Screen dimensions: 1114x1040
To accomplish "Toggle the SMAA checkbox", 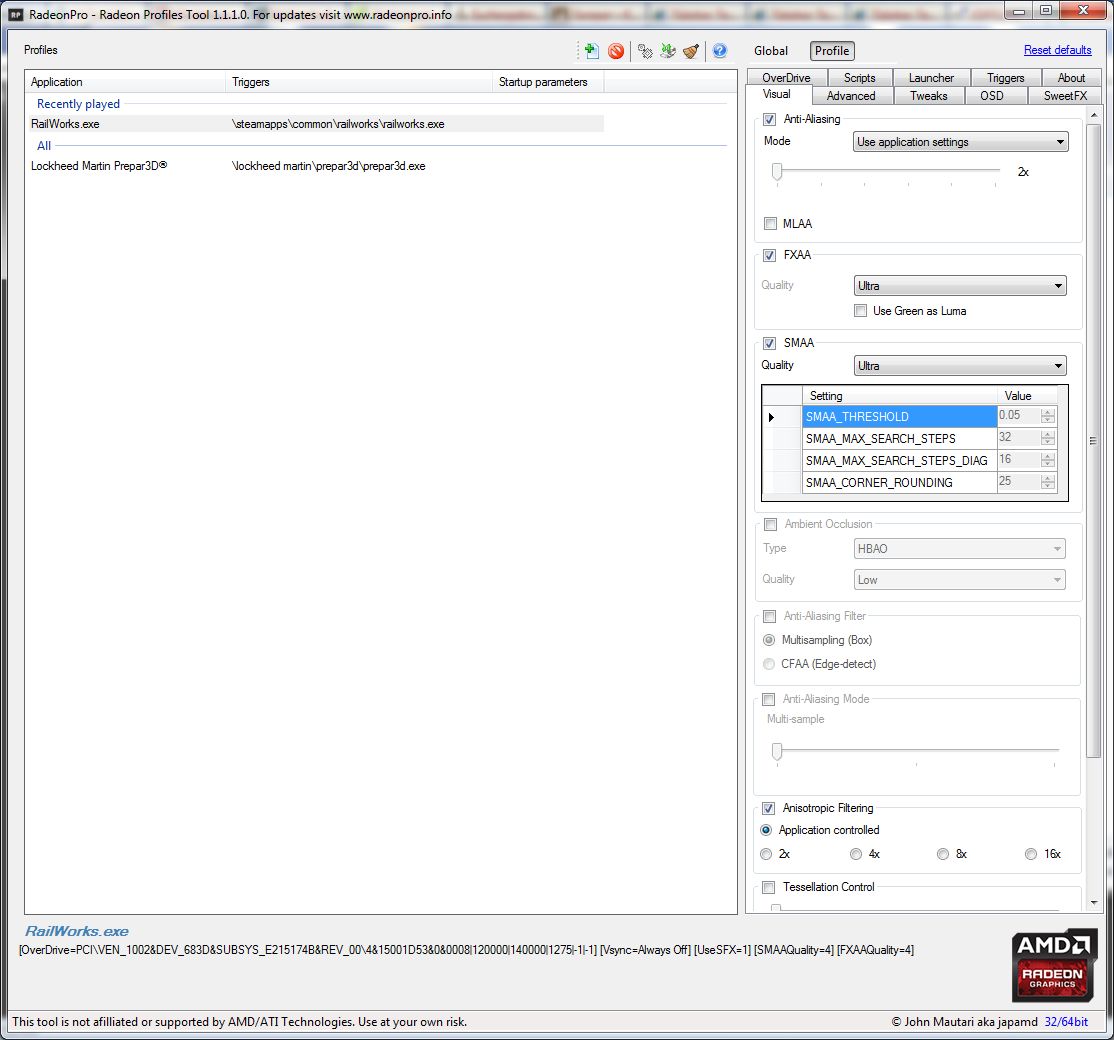I will [769, 343].
